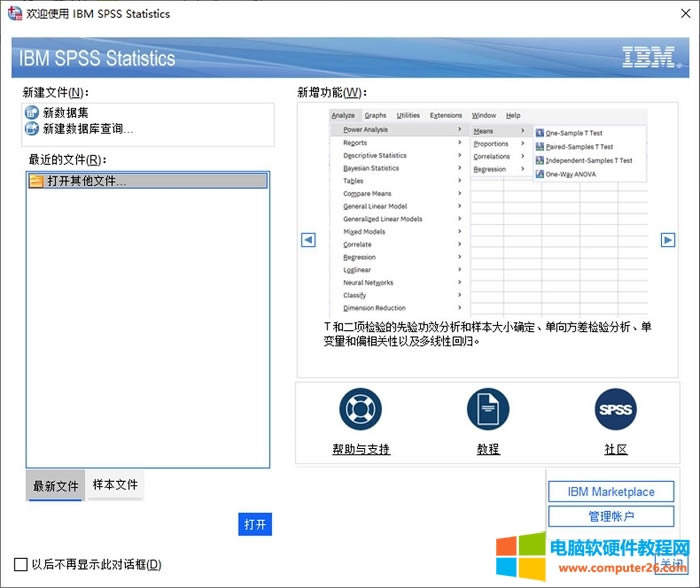
Task: Select the 新建数据集 dataset icon
Action: click(x=31, y=114)
